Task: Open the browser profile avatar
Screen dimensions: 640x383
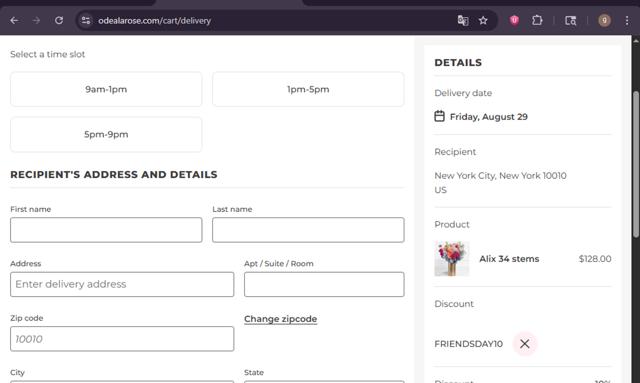Action: 604,20
